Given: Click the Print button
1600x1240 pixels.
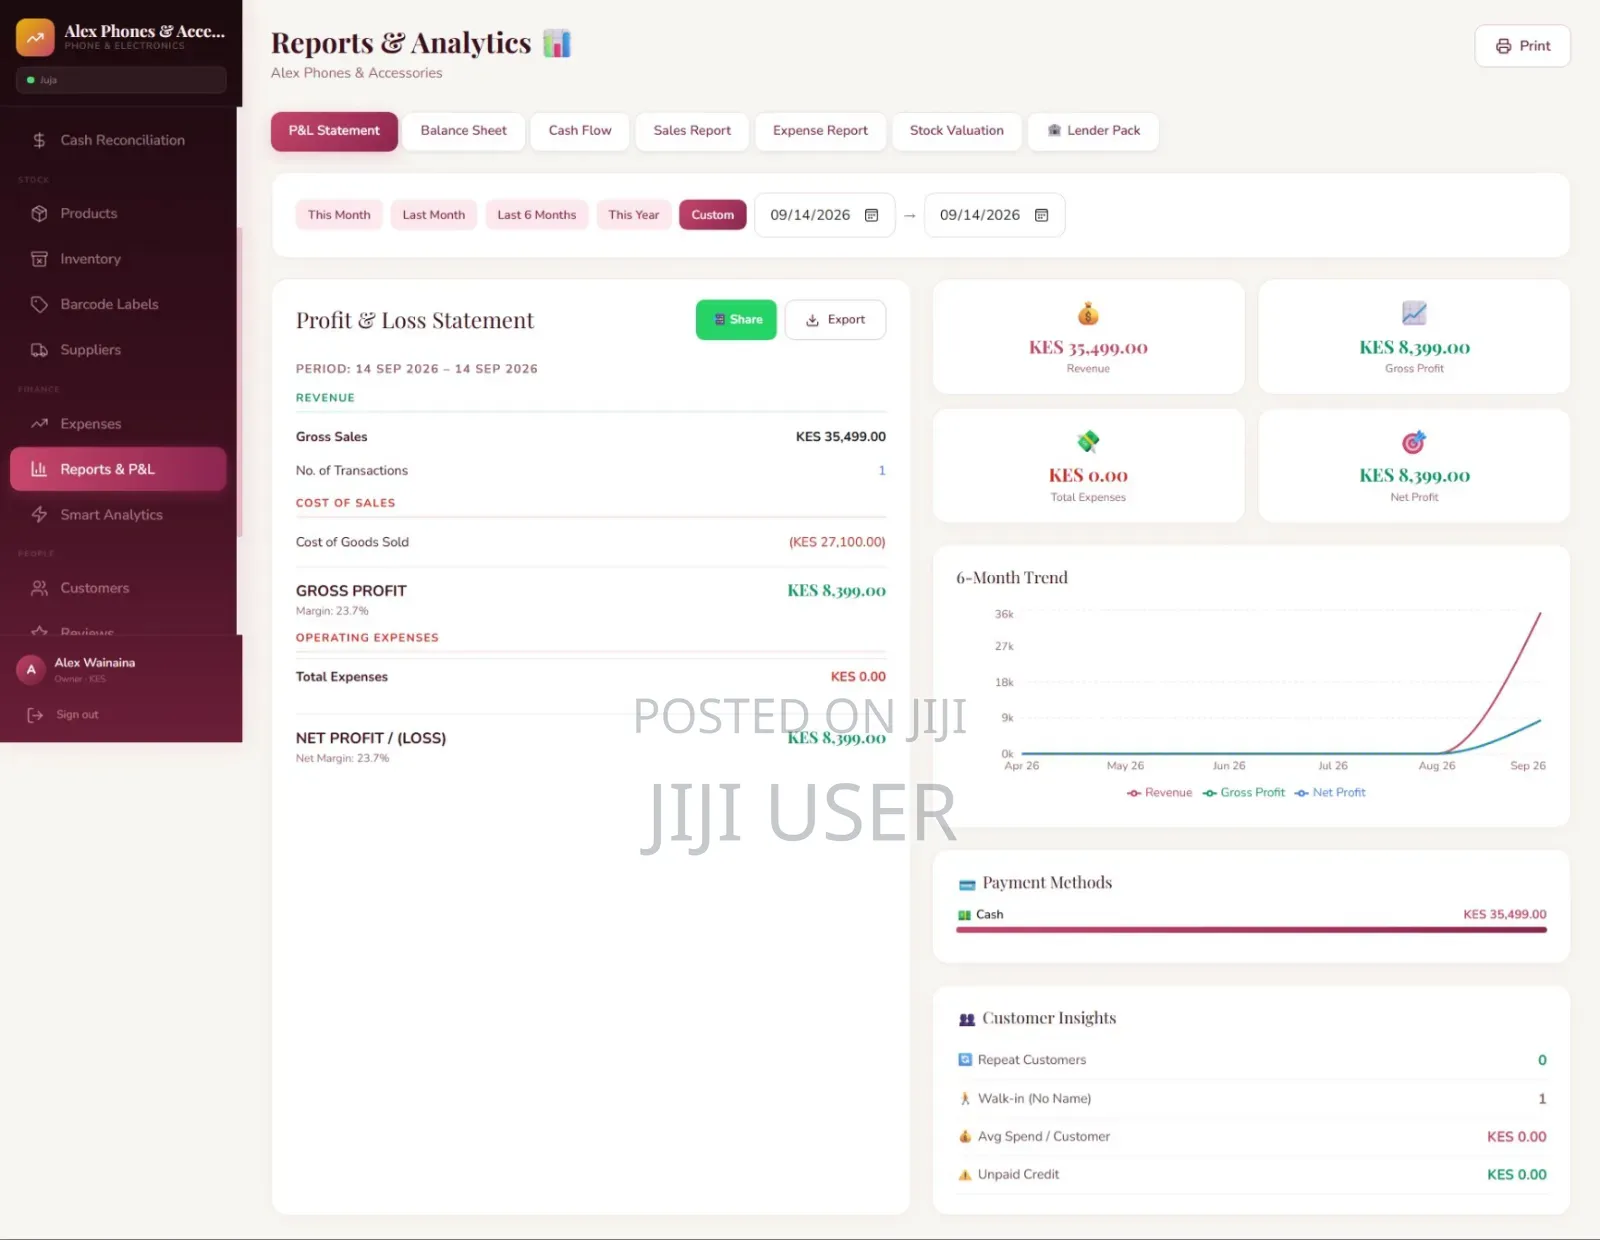Looking at the screenshot, I should click(x=1523, y=46).
